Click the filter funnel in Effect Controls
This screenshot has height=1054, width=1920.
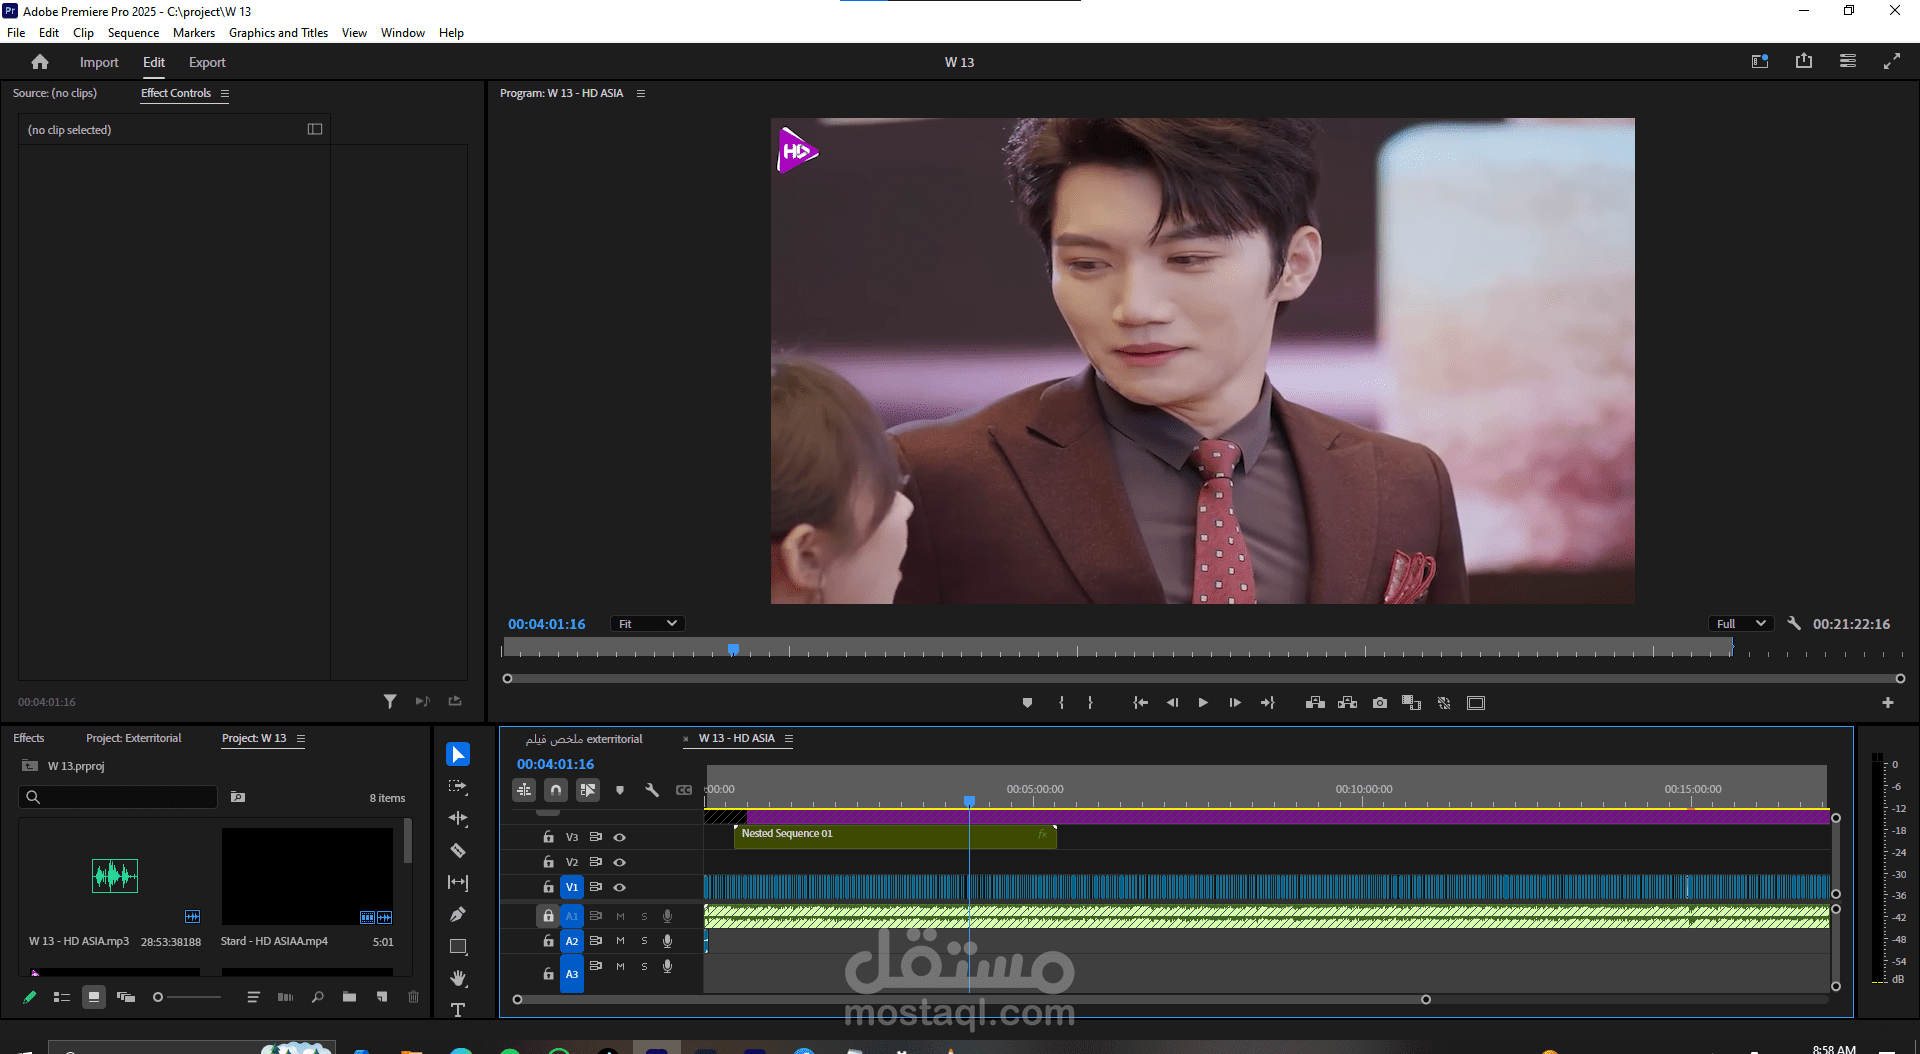point(390,701)
